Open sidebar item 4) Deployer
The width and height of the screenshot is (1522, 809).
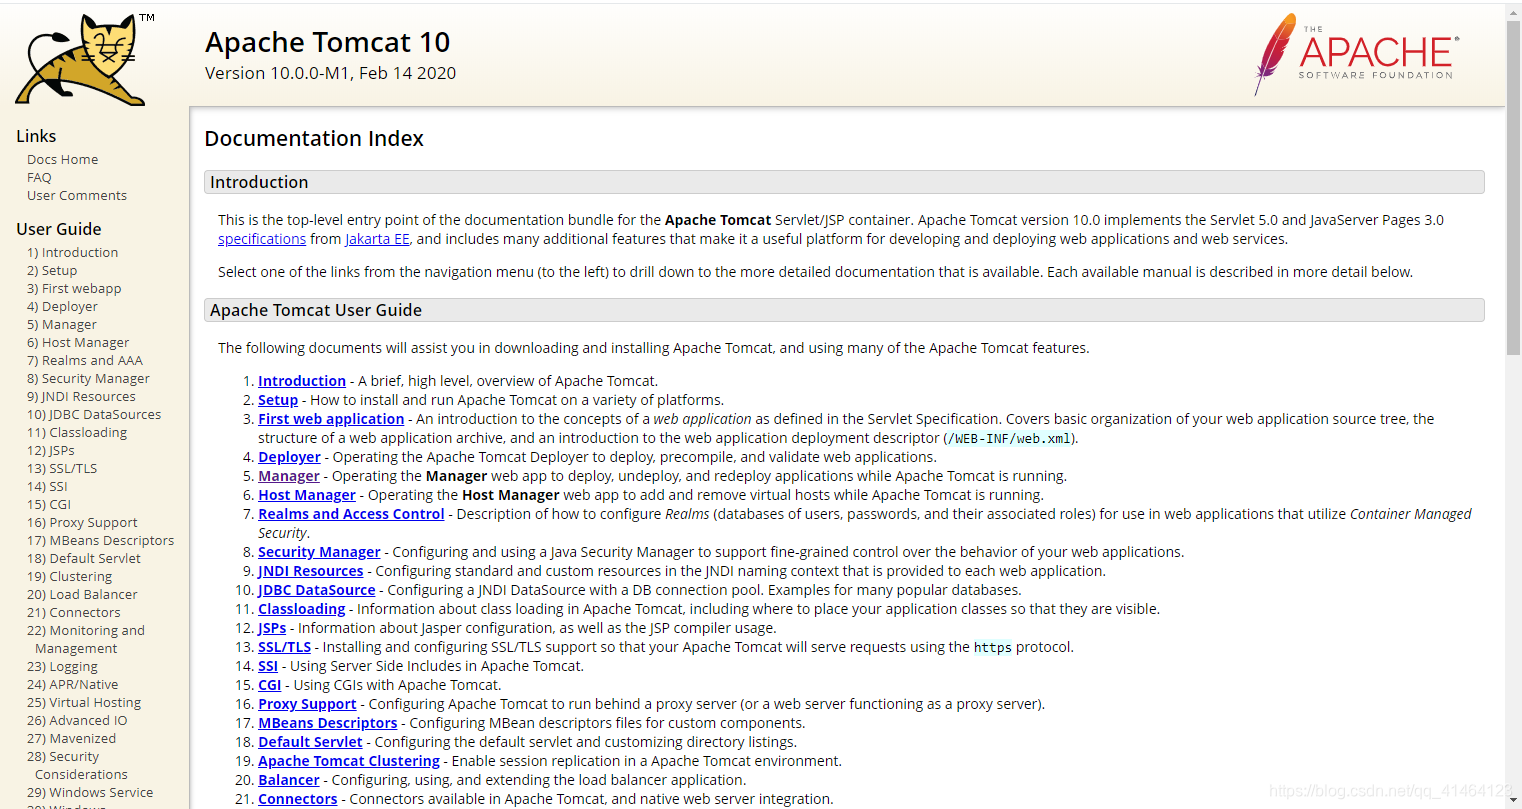(62, 306)
